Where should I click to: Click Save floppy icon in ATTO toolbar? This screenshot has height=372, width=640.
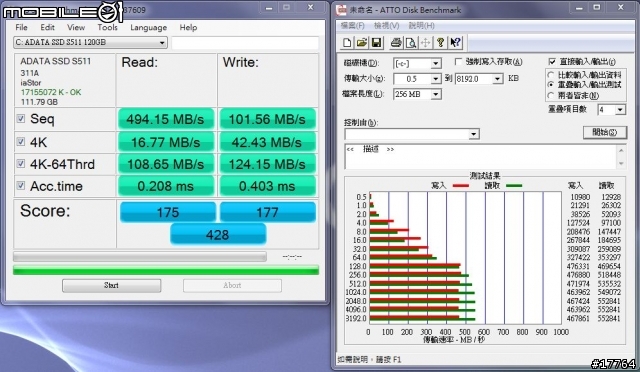point(376,42)
